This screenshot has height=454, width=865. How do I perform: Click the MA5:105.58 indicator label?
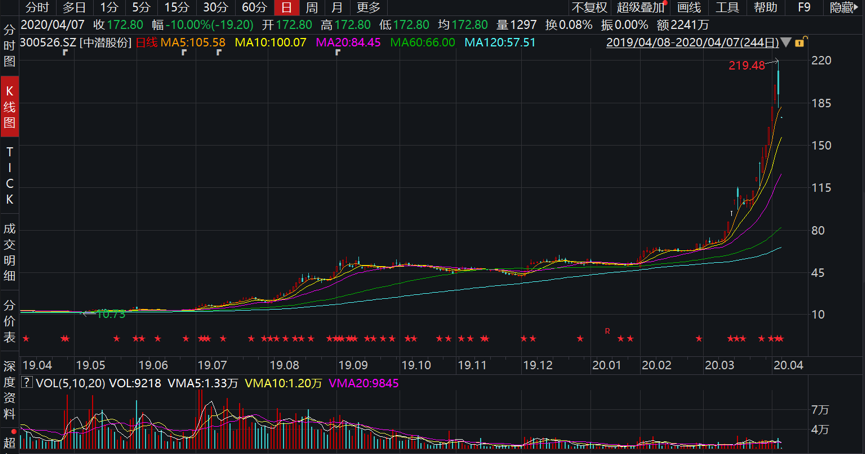[192, 43]
